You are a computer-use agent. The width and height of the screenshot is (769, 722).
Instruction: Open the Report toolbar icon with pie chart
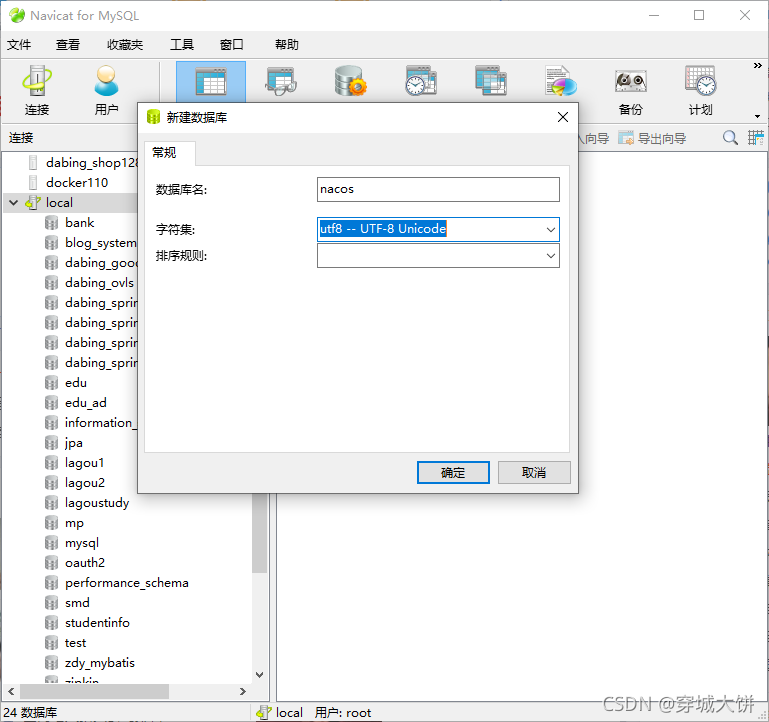click(561, 81)
